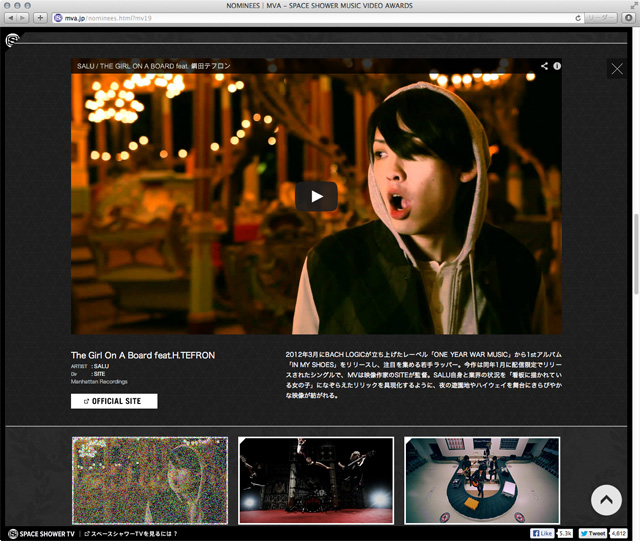This screenshot has height=541, width=640.
Task: Click the video share icon
Action: [545, 66]
